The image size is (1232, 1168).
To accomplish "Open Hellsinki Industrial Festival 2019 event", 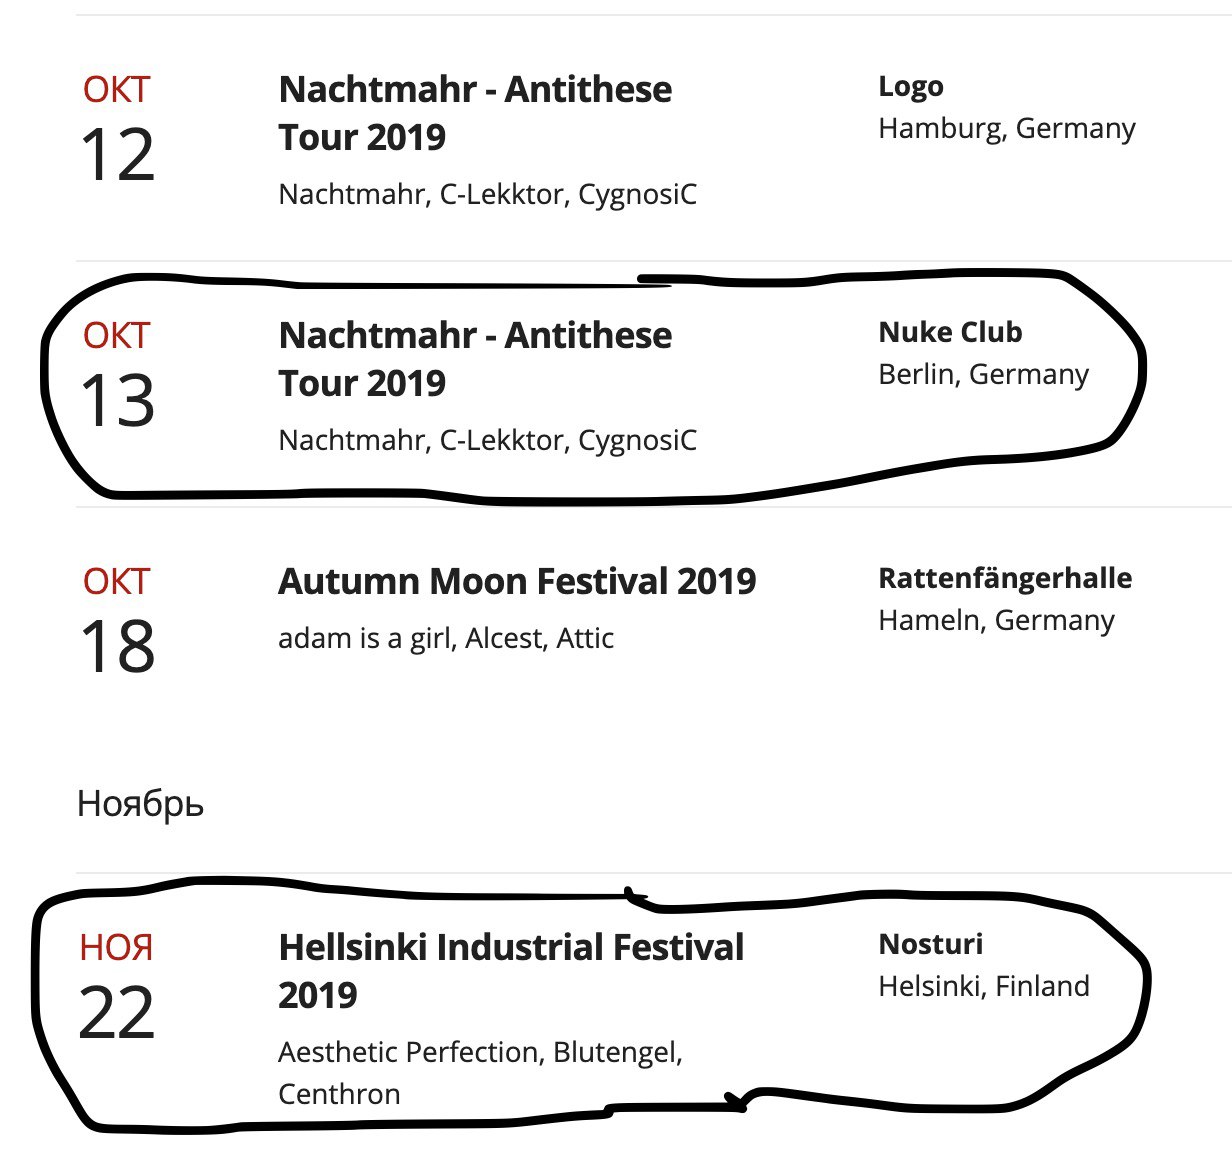I will [511, 971].
